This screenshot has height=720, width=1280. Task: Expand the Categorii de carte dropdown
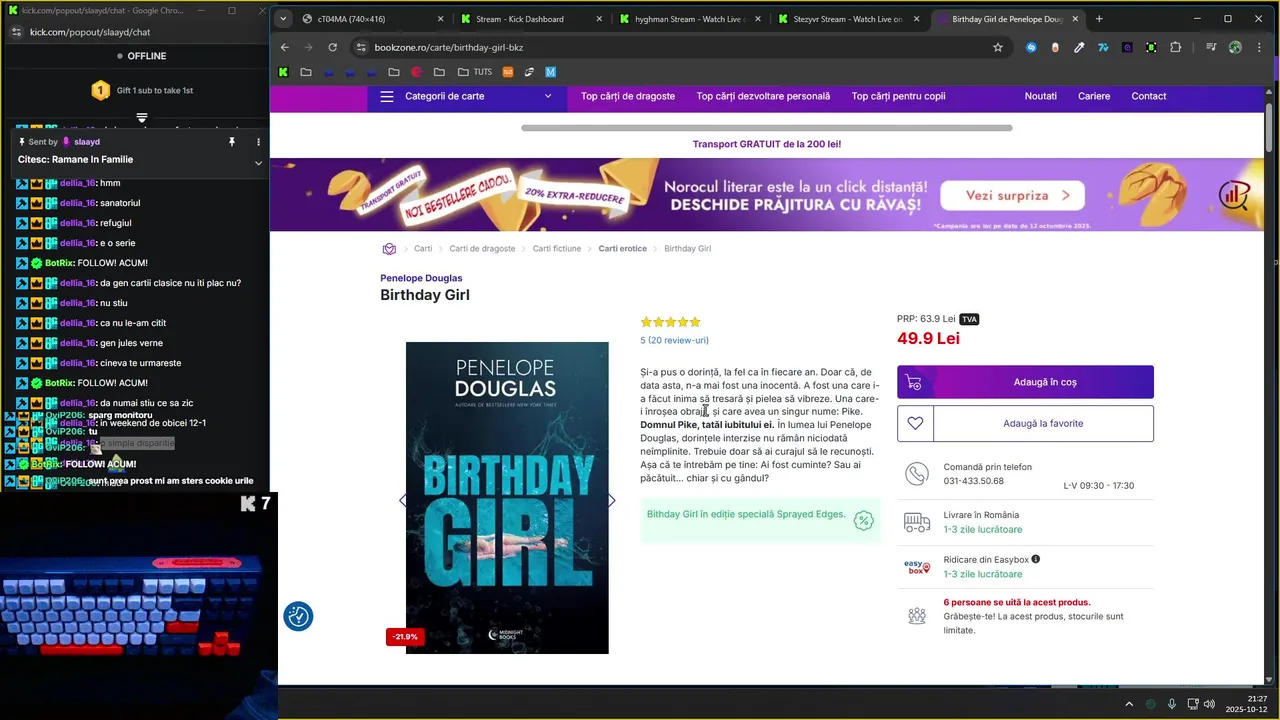click(x=467, y=96)
